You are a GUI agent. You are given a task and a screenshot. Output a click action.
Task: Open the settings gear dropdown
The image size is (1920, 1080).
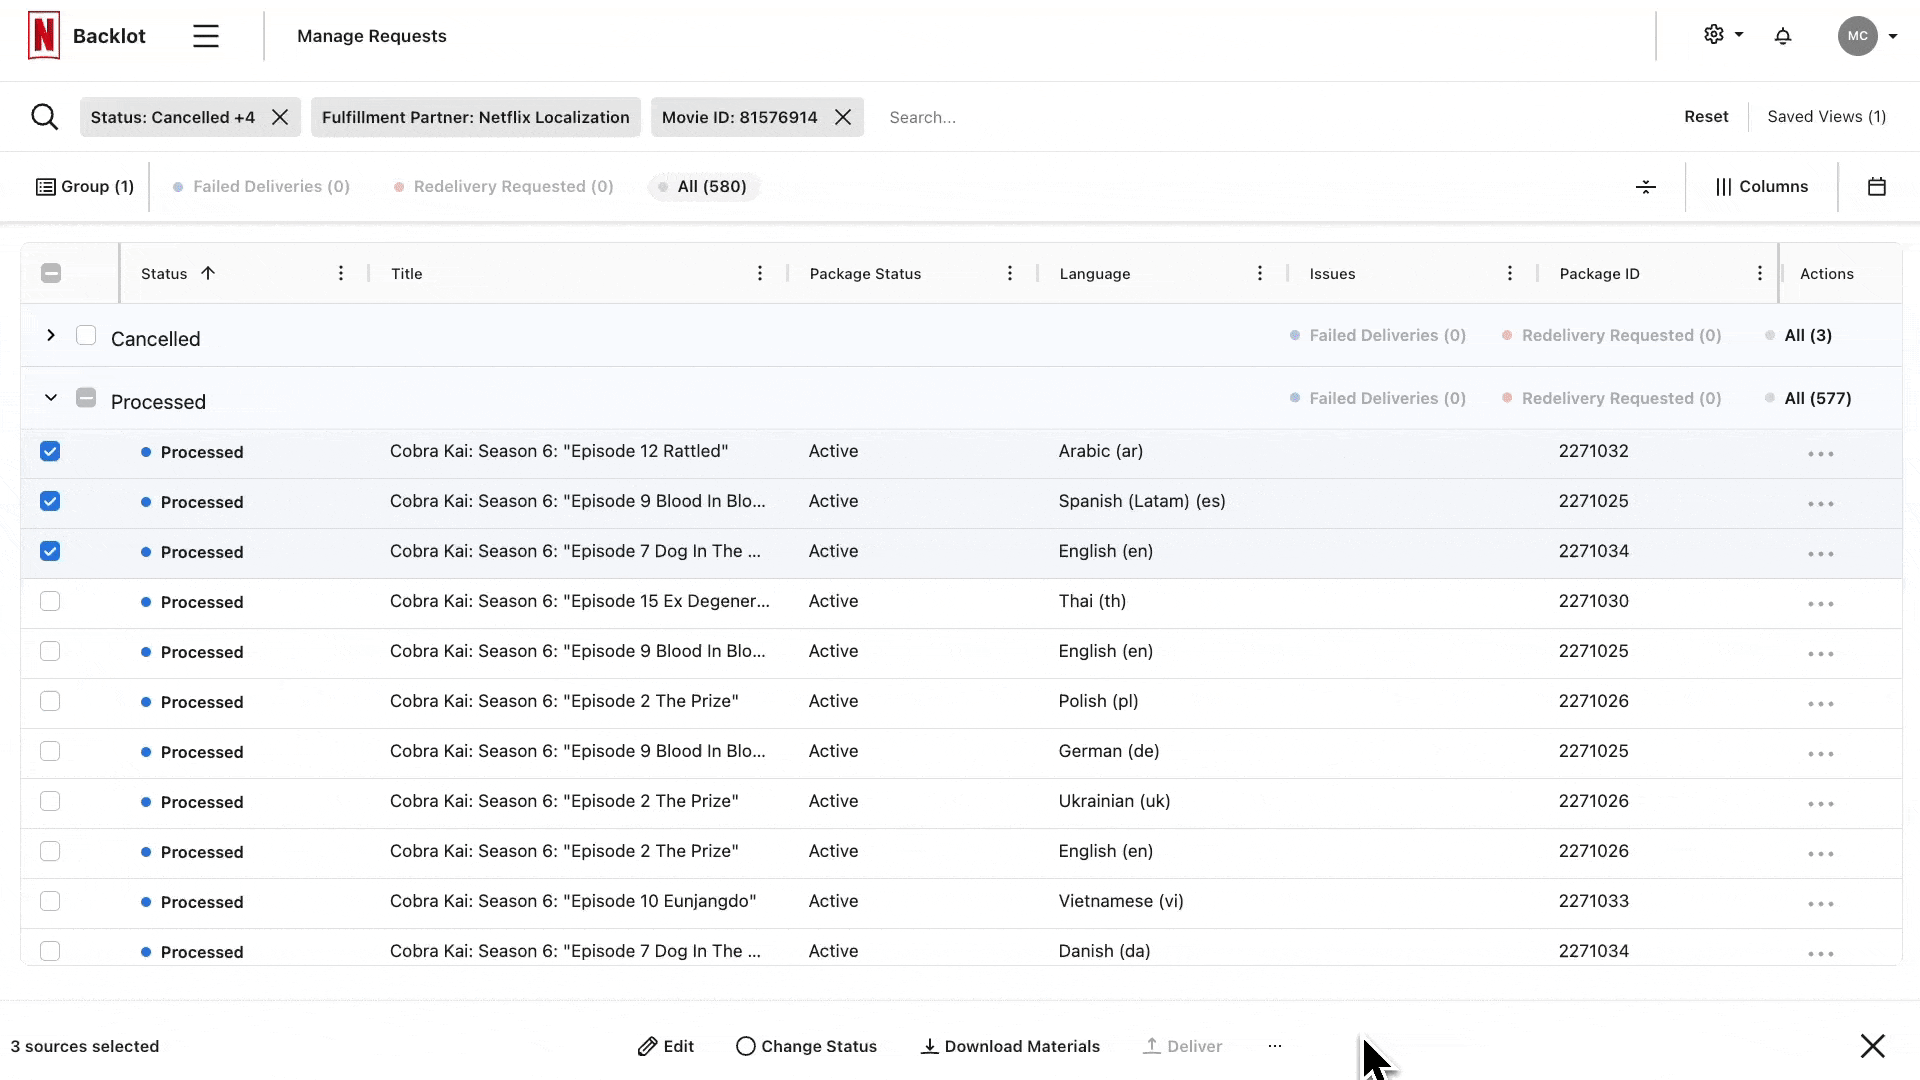point(1722,35)
